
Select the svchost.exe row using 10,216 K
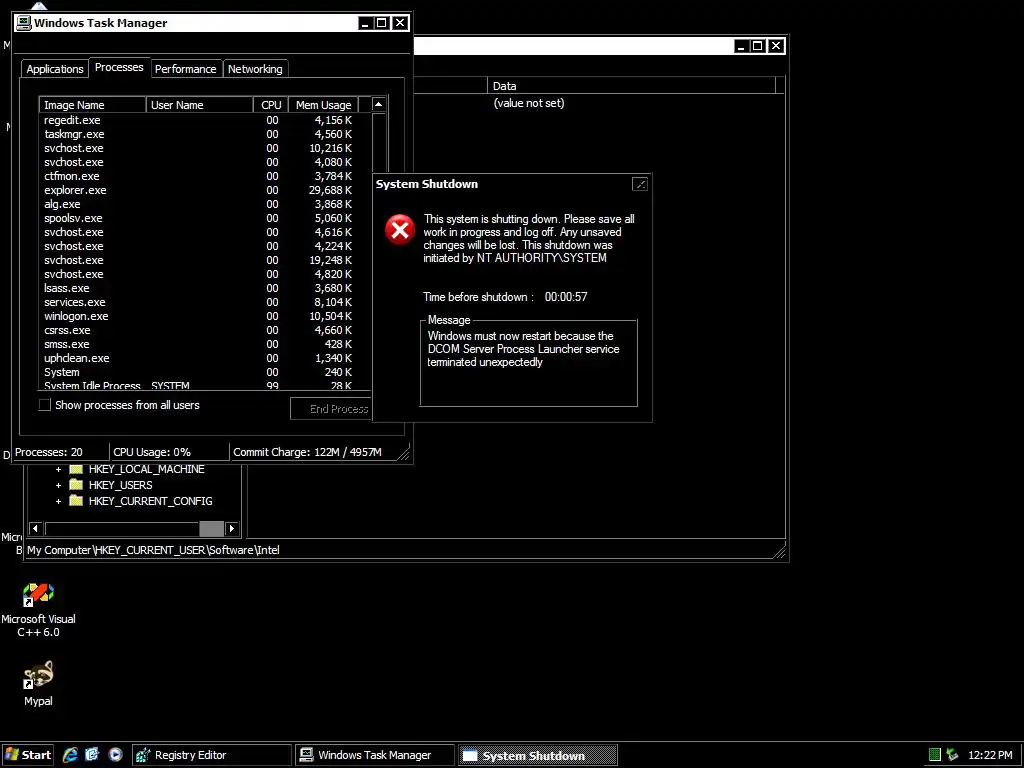coord(204,148)
